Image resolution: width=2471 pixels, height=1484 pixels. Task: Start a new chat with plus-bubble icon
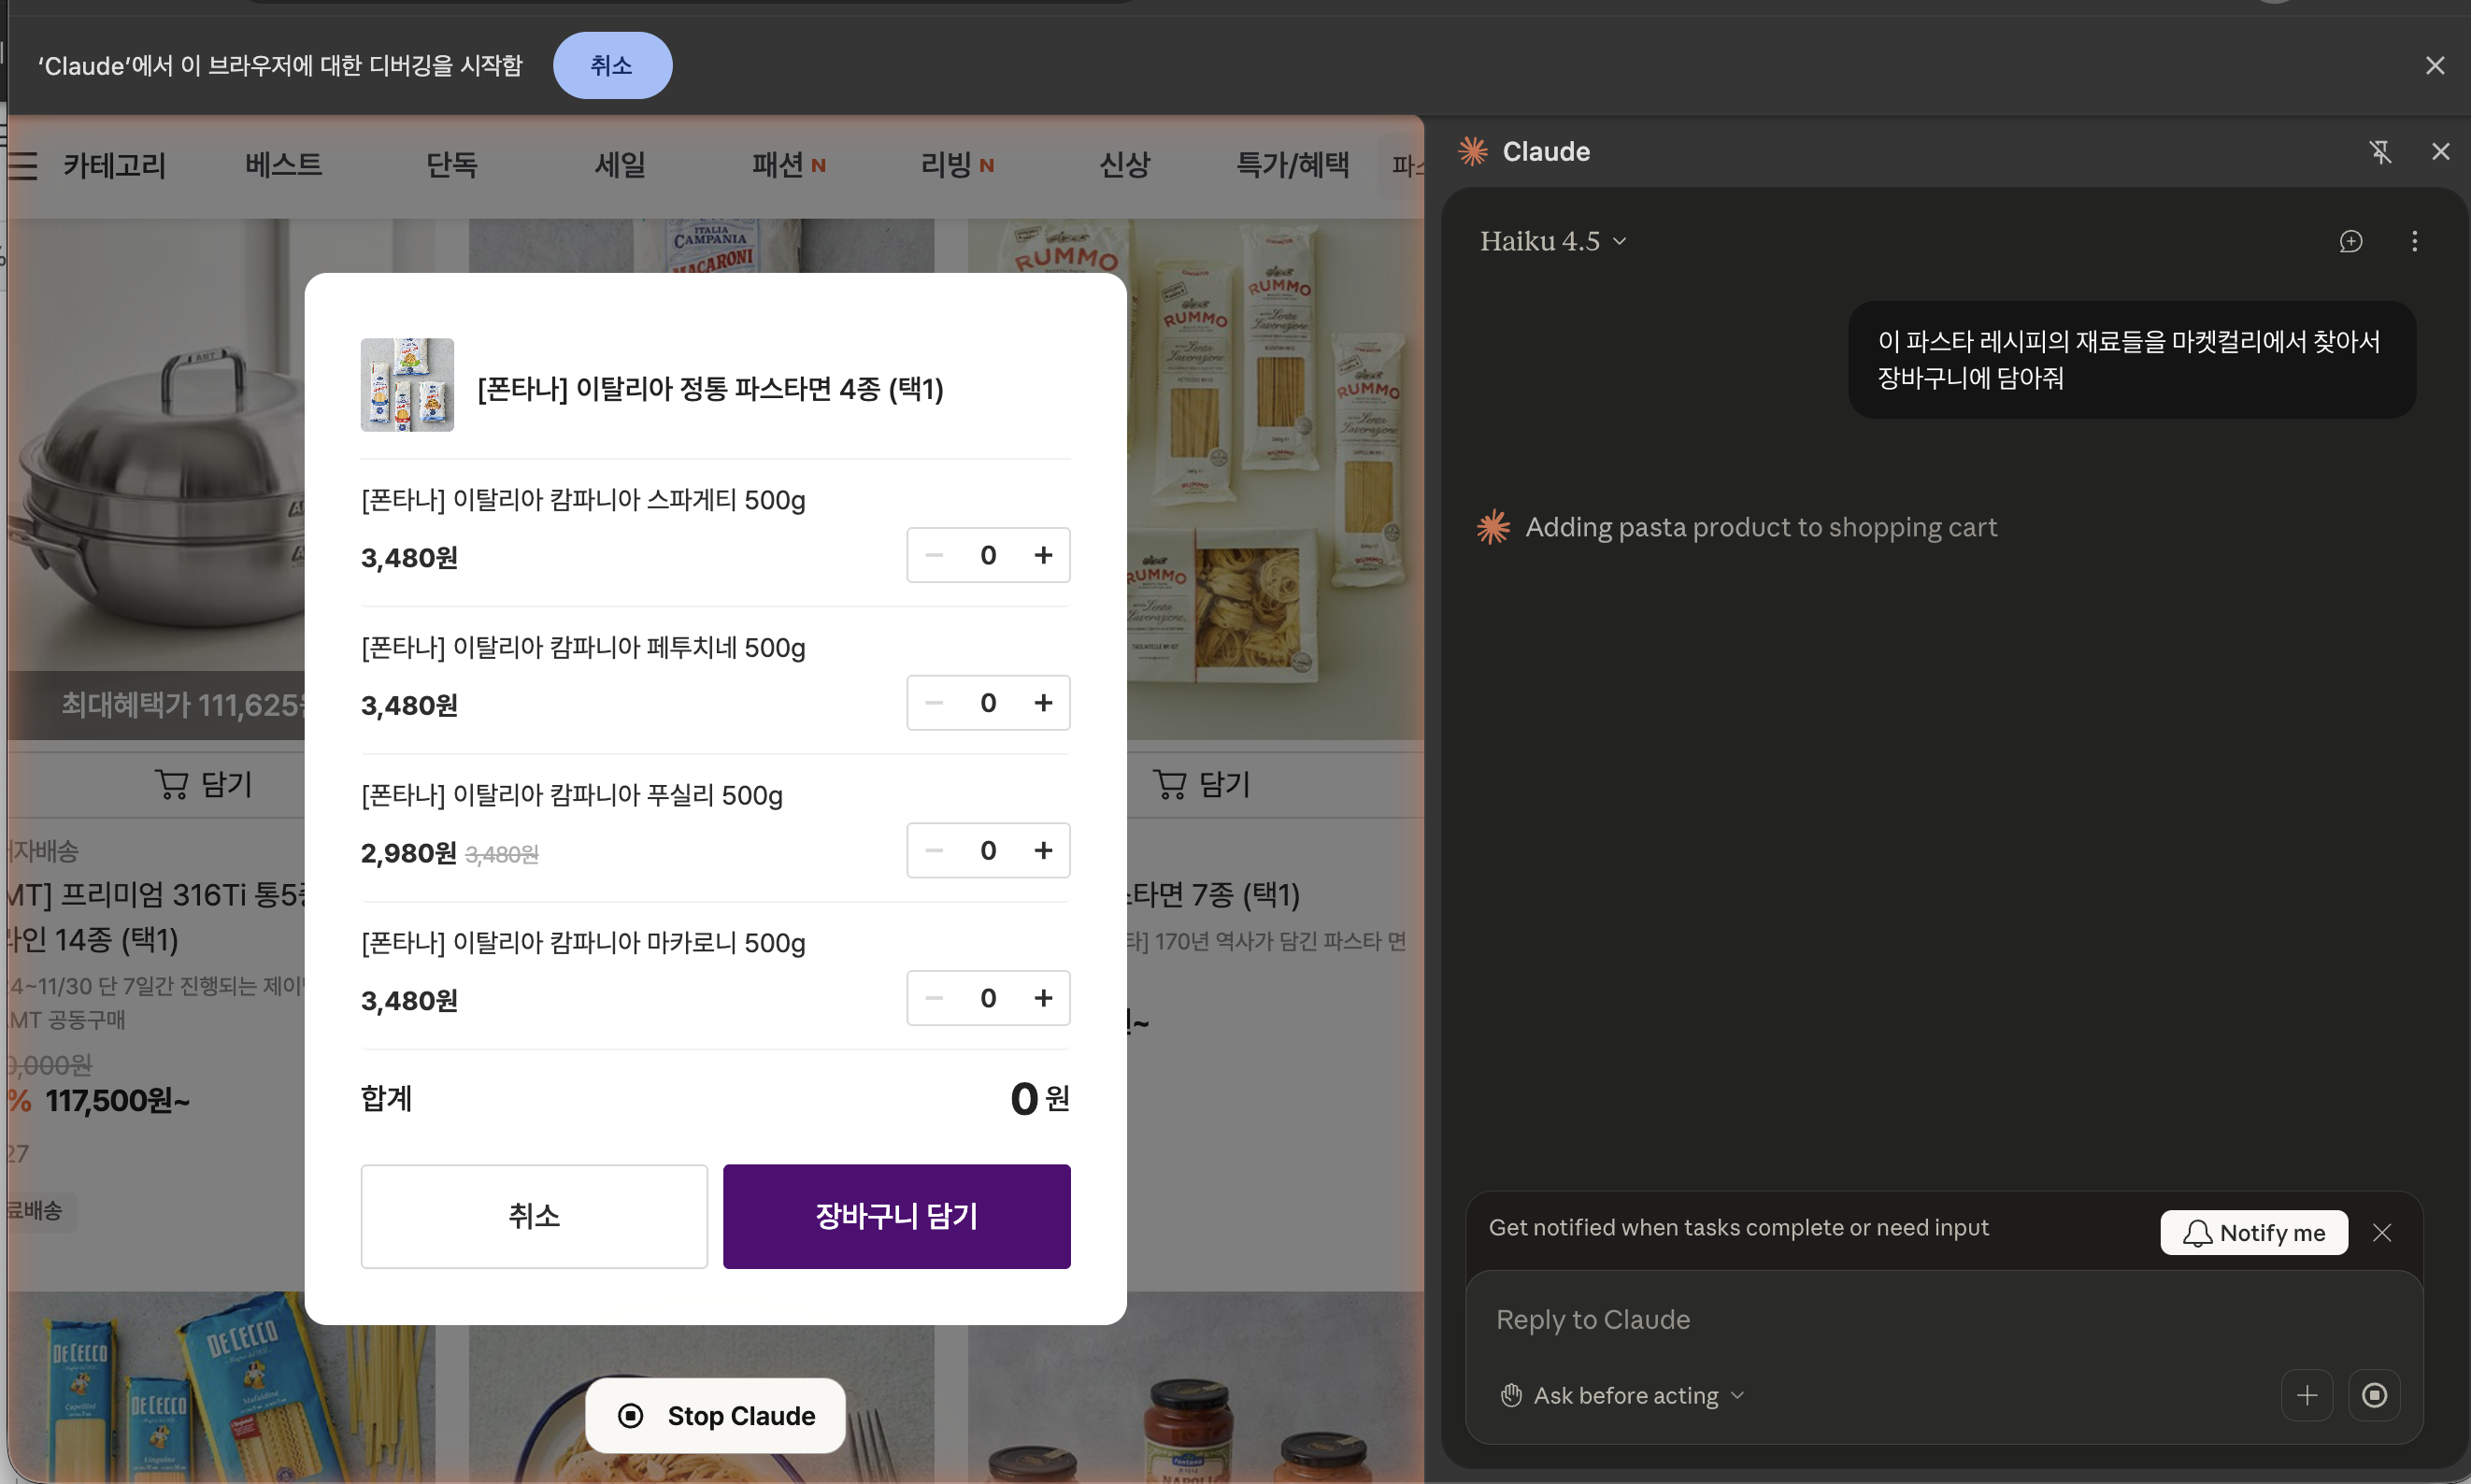[2350, 241]
